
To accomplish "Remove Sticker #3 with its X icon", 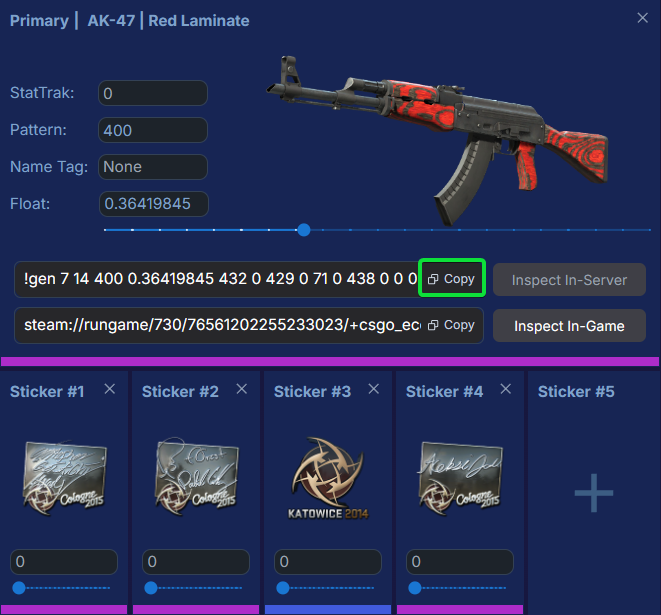I will click(x=373, y=389).
